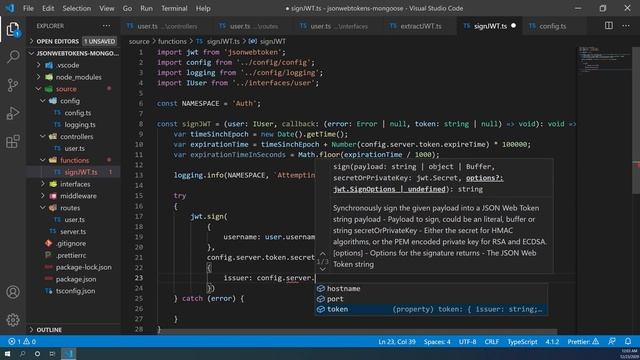Select hostname autocomplete suggestion
Viewport: 640px width, 360px height.
[x=431, y=289]
